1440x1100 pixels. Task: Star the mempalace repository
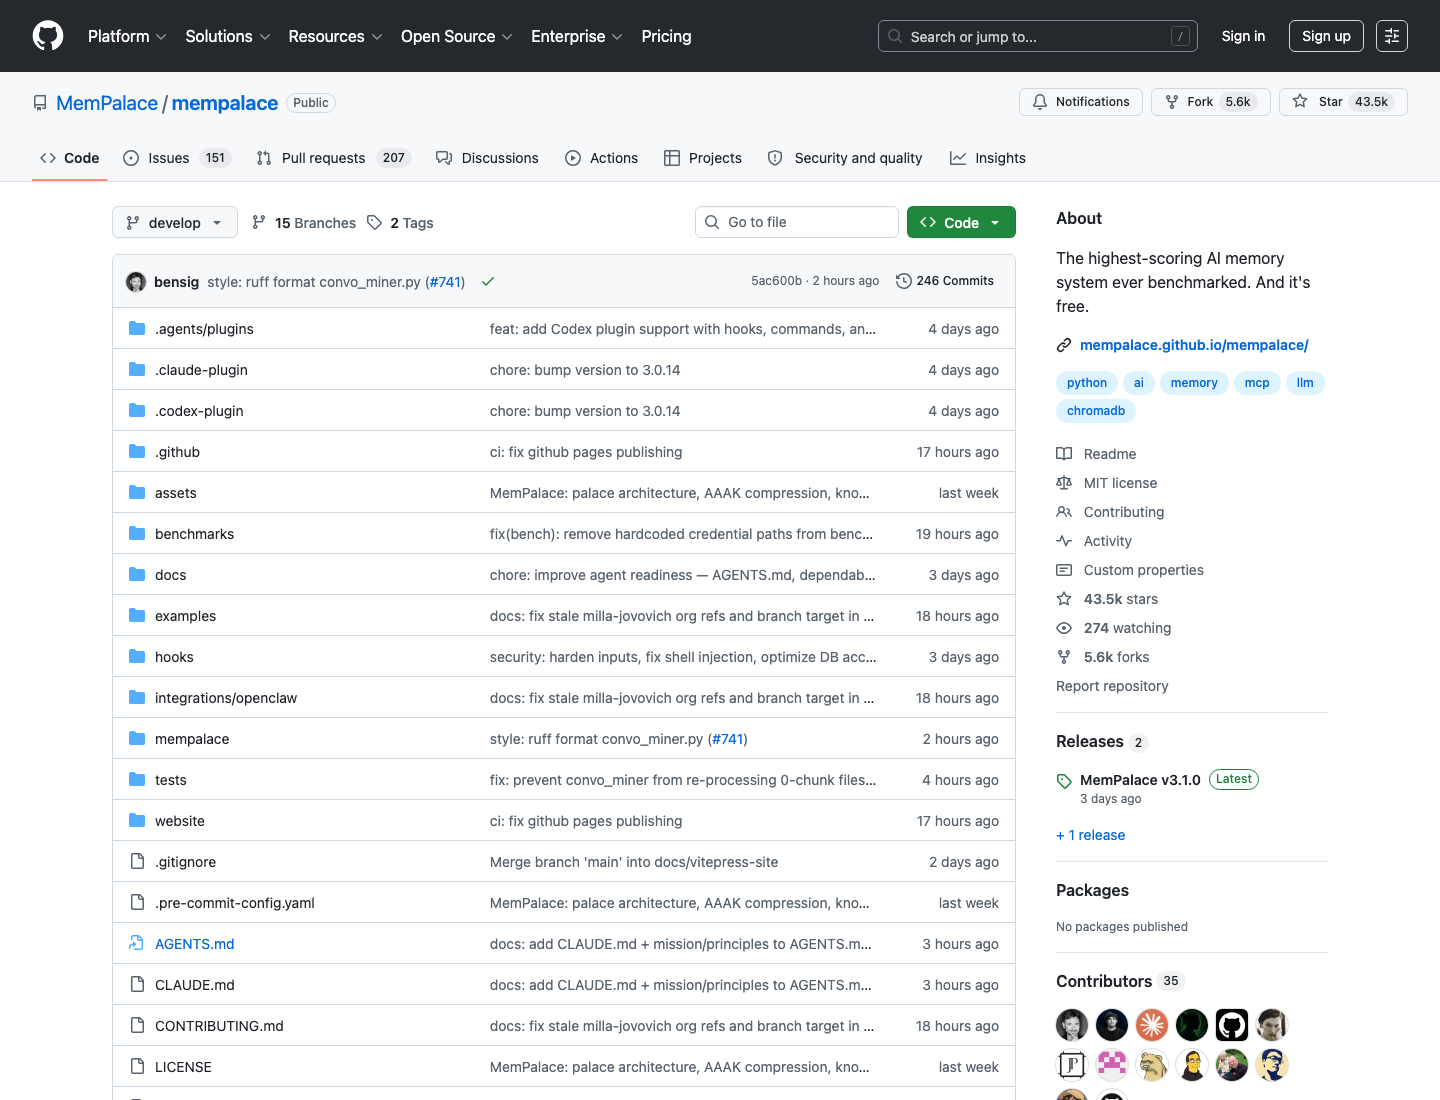point(1343,102)
